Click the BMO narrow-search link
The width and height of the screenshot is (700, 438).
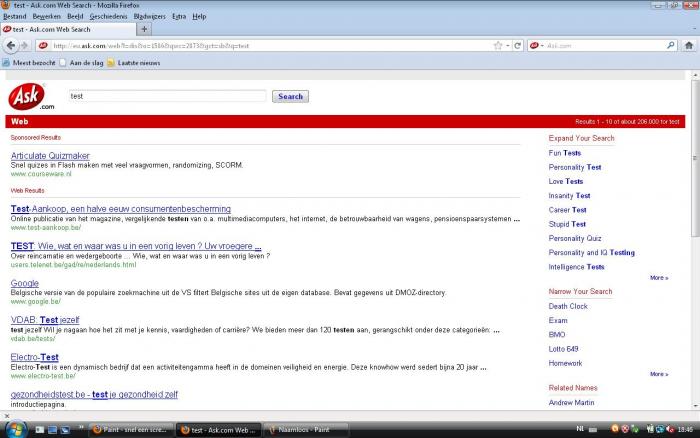(x=557, y=335)
